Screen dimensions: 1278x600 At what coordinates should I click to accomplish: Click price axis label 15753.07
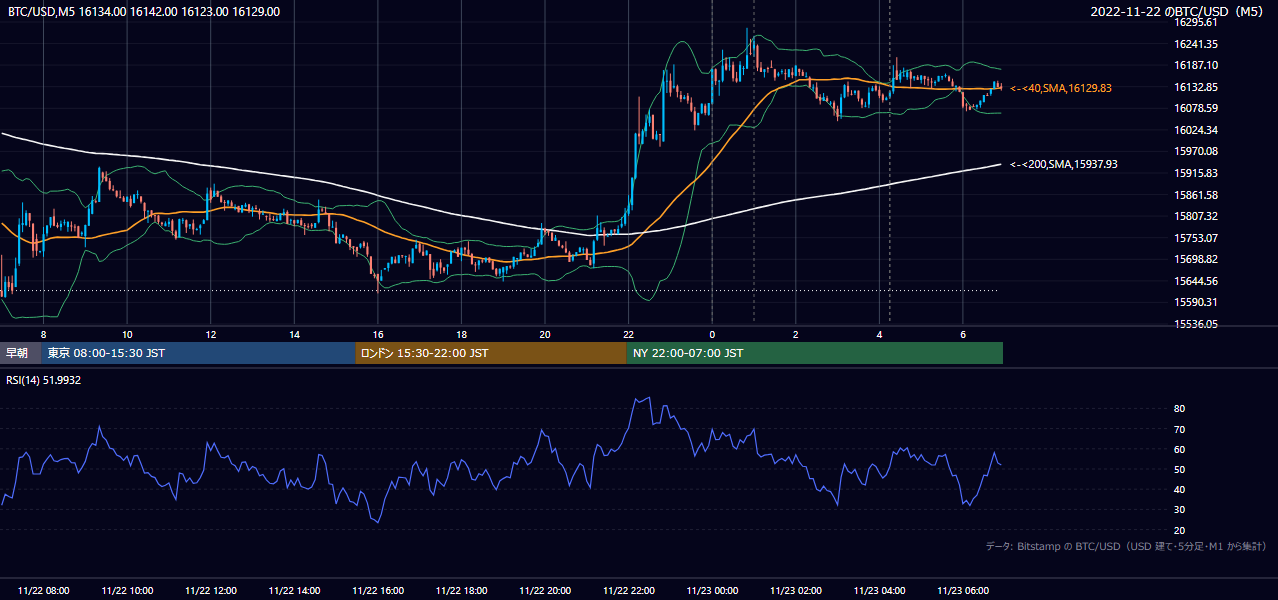(1195, 238)
